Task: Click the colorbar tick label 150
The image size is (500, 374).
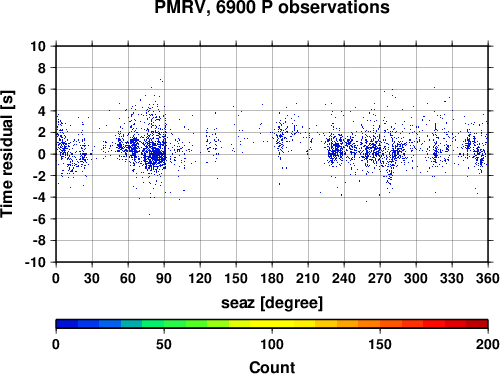Action: pos(380,344)
